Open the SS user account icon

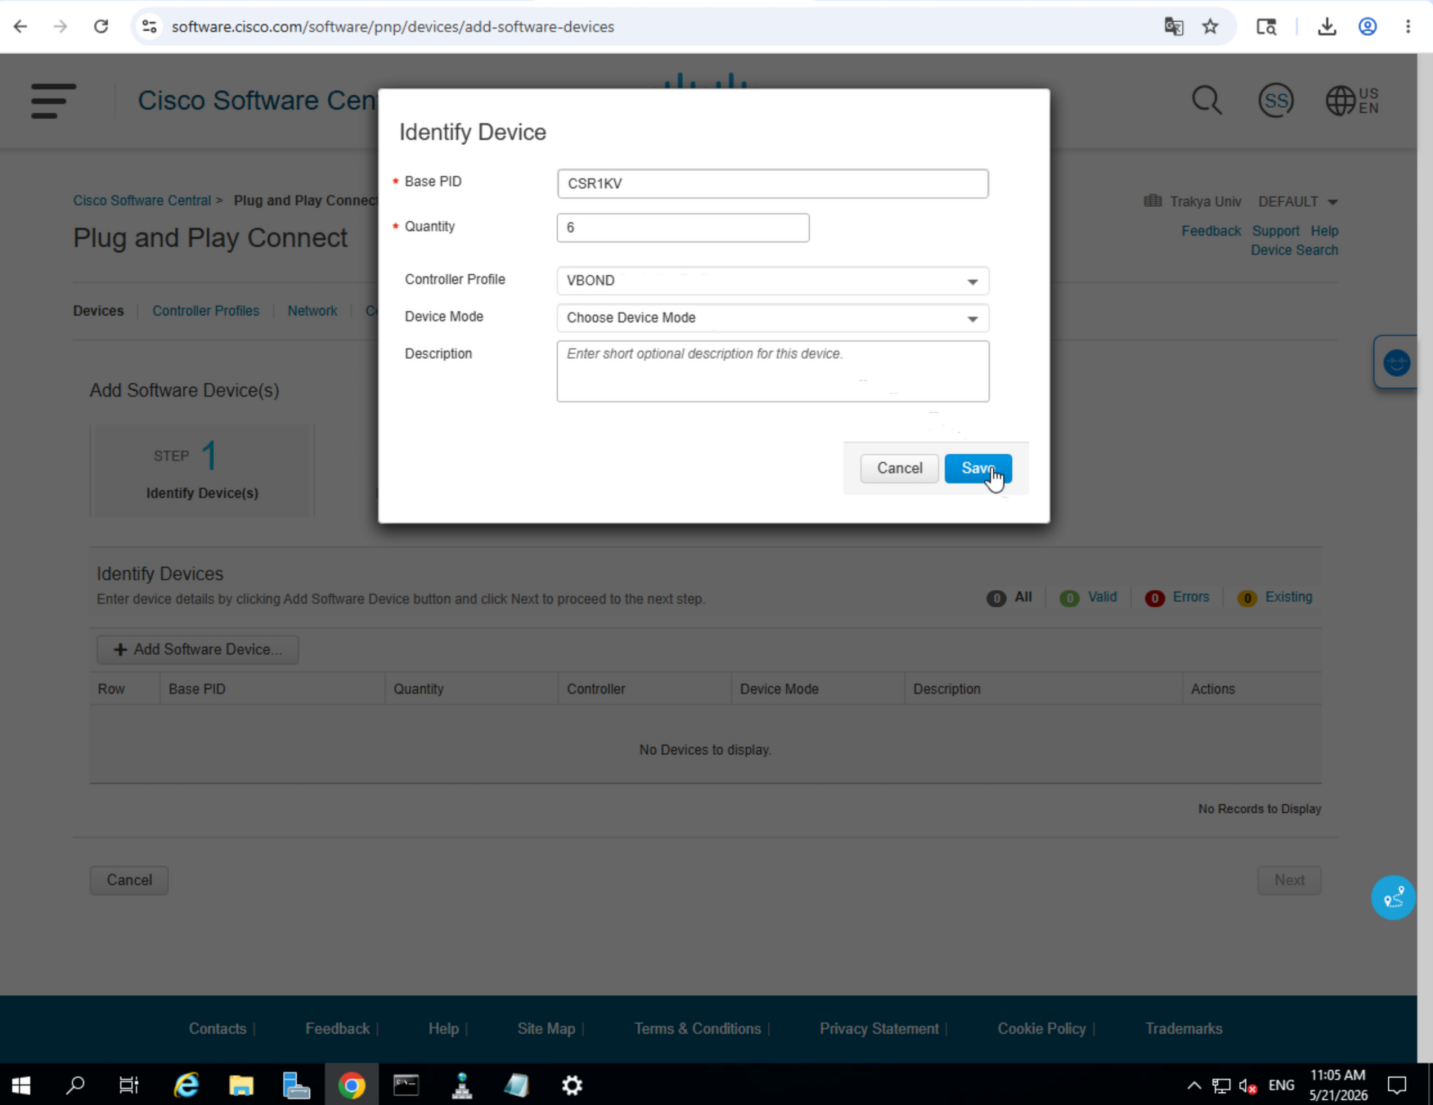1276,100
